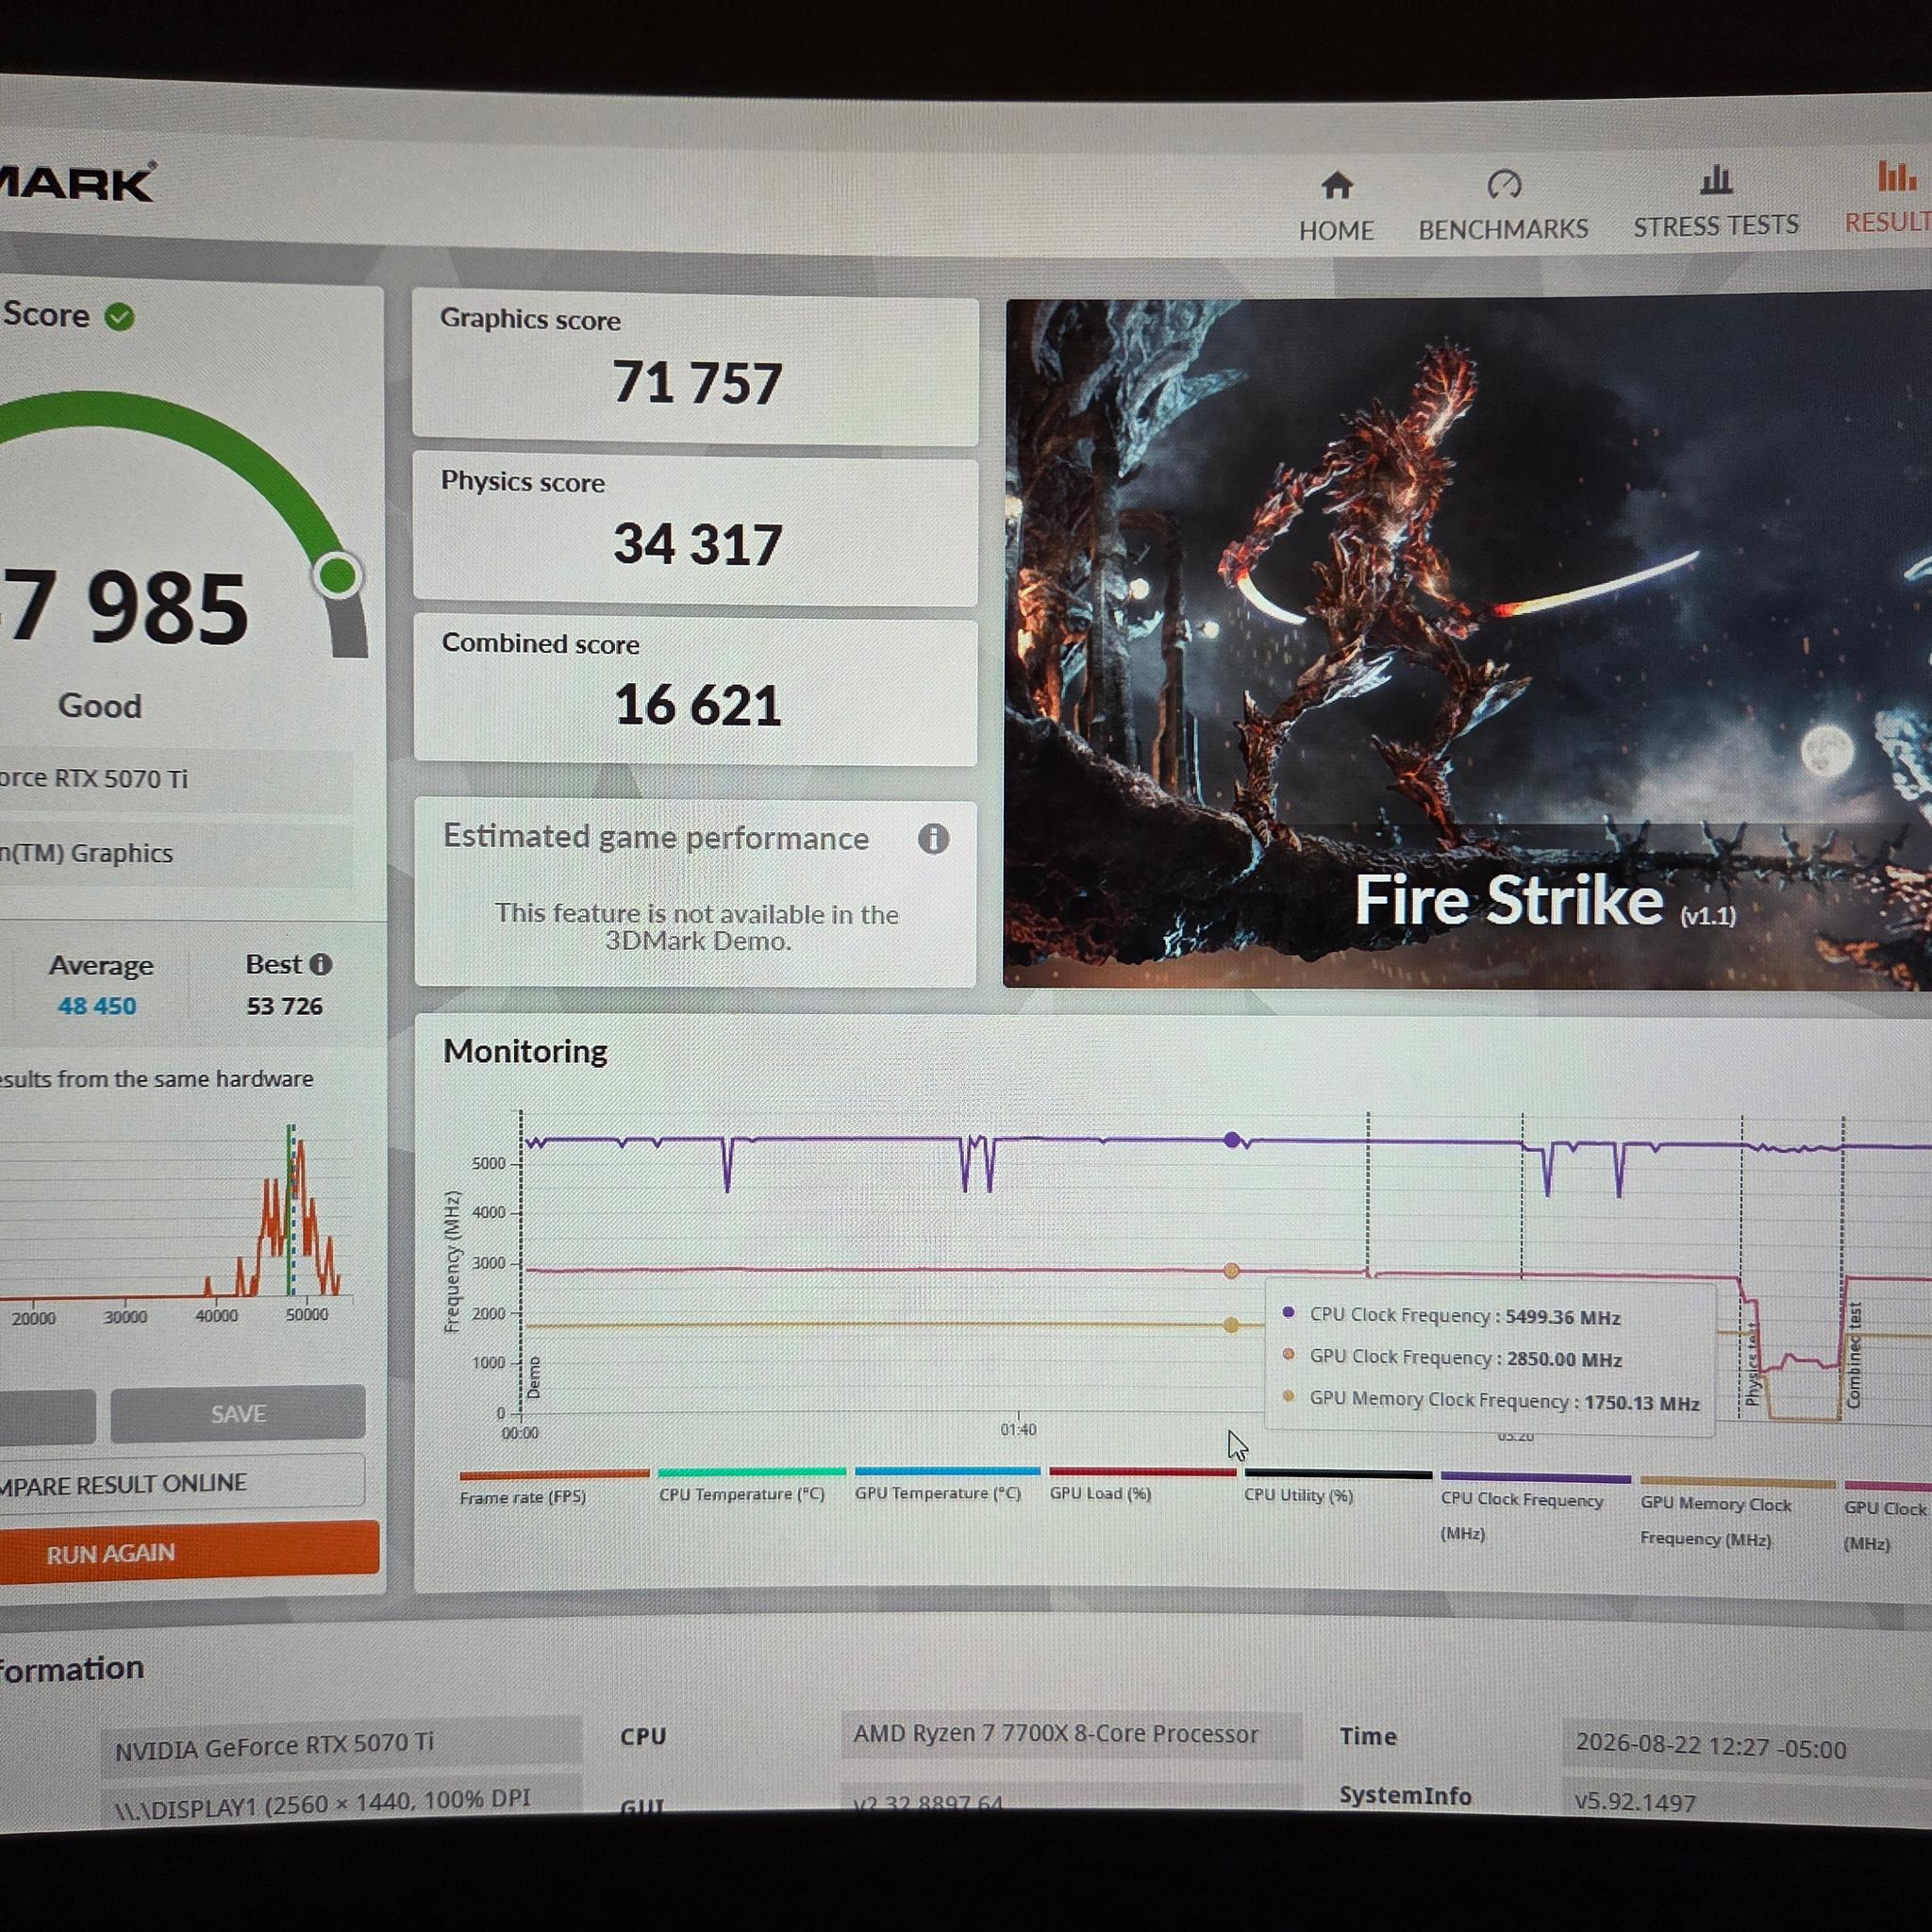
Task: Open the Stress Tests tab
Action: pyautogui.click(x=1715, y=203)
